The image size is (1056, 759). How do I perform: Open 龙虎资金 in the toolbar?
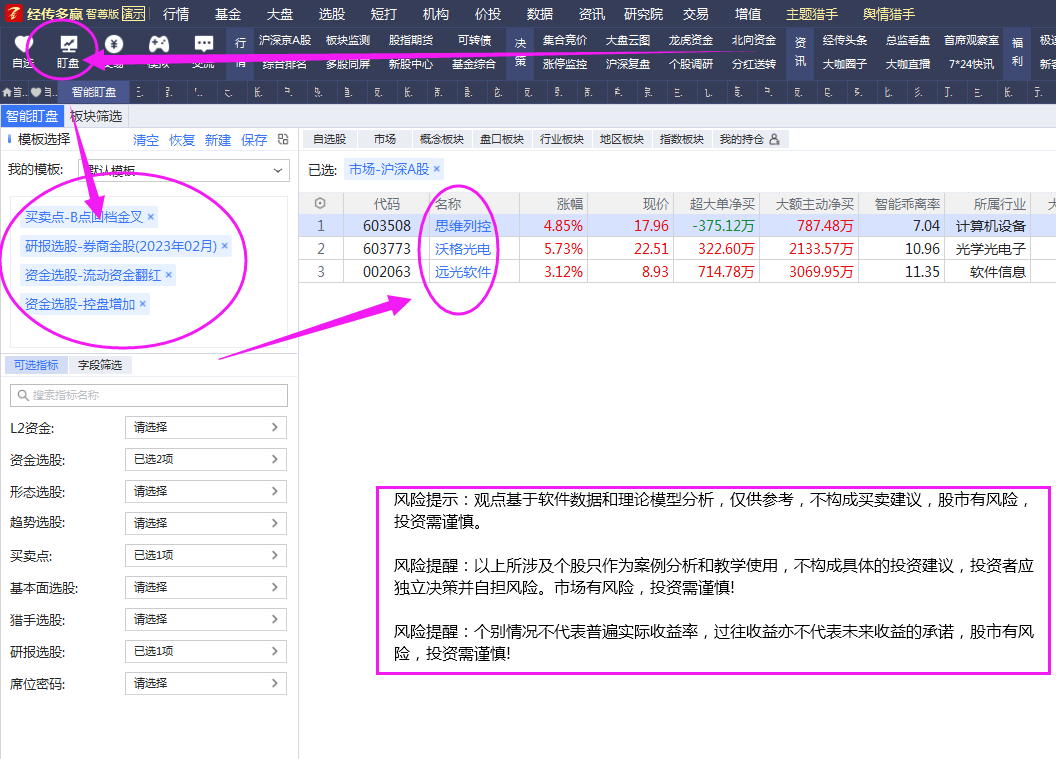691,40
